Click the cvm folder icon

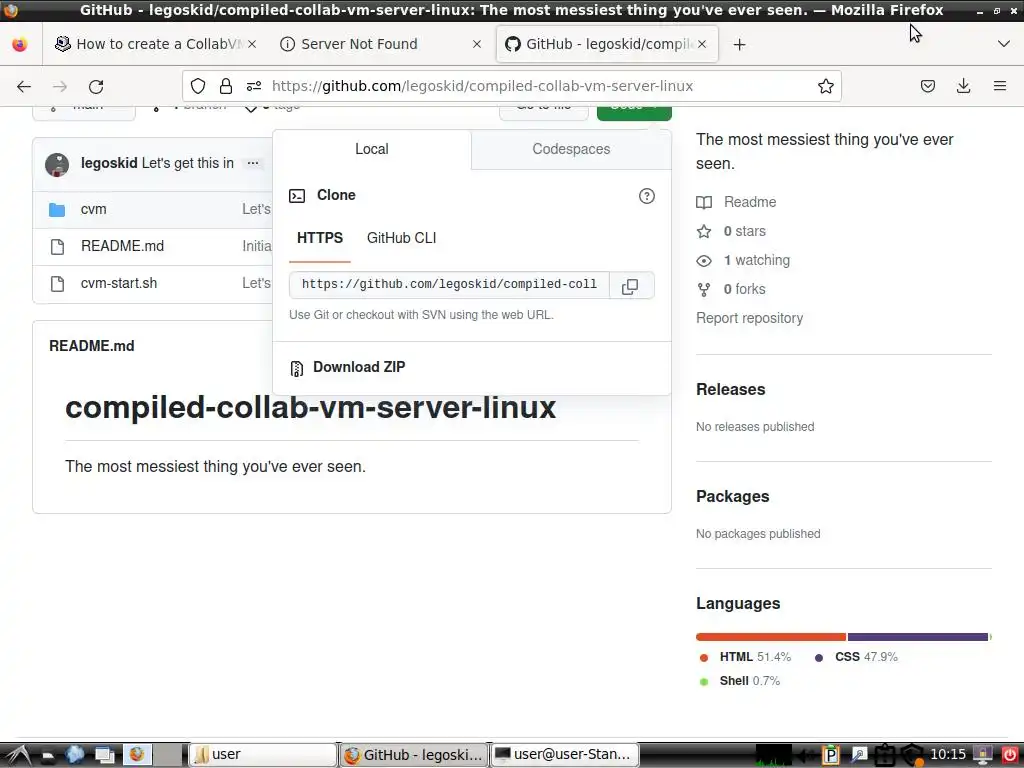(57, 210)
